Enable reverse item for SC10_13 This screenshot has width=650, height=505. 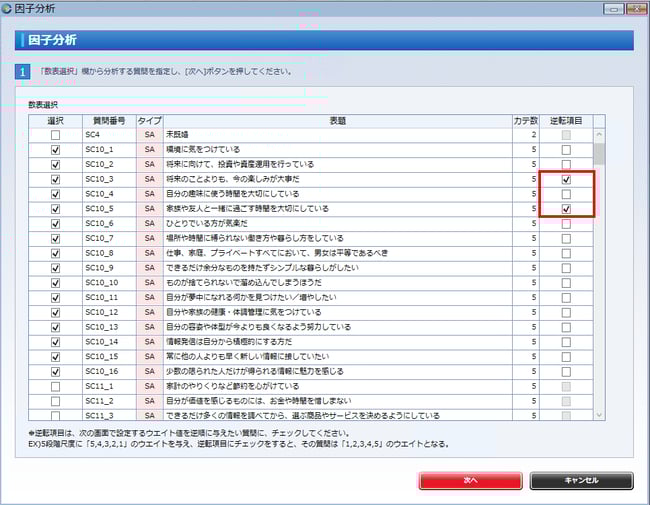click(x=566, y=327)
